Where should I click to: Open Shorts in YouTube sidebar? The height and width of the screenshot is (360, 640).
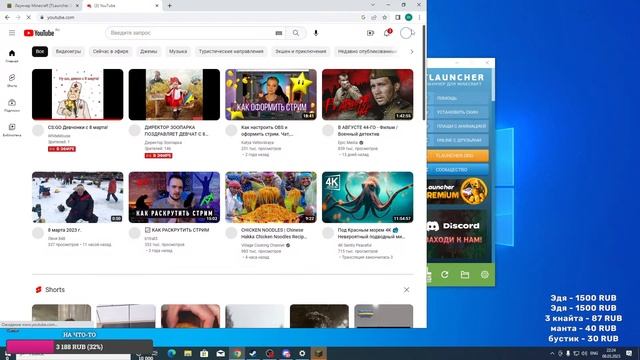point(12,80)
